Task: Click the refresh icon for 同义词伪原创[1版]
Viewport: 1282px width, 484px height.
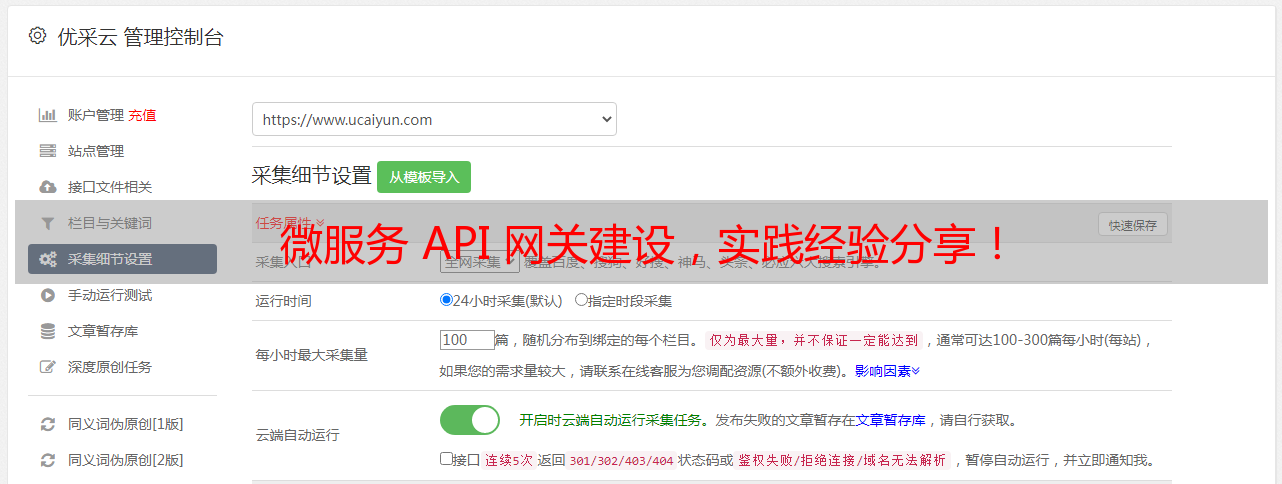Action: tap(48, 424)
